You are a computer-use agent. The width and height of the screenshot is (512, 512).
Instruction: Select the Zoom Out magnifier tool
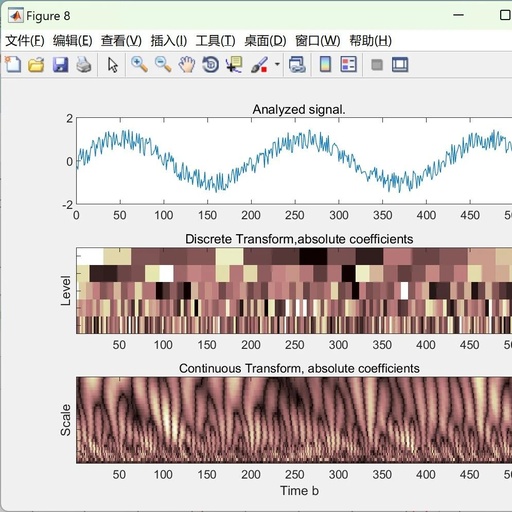coord(163,64)
